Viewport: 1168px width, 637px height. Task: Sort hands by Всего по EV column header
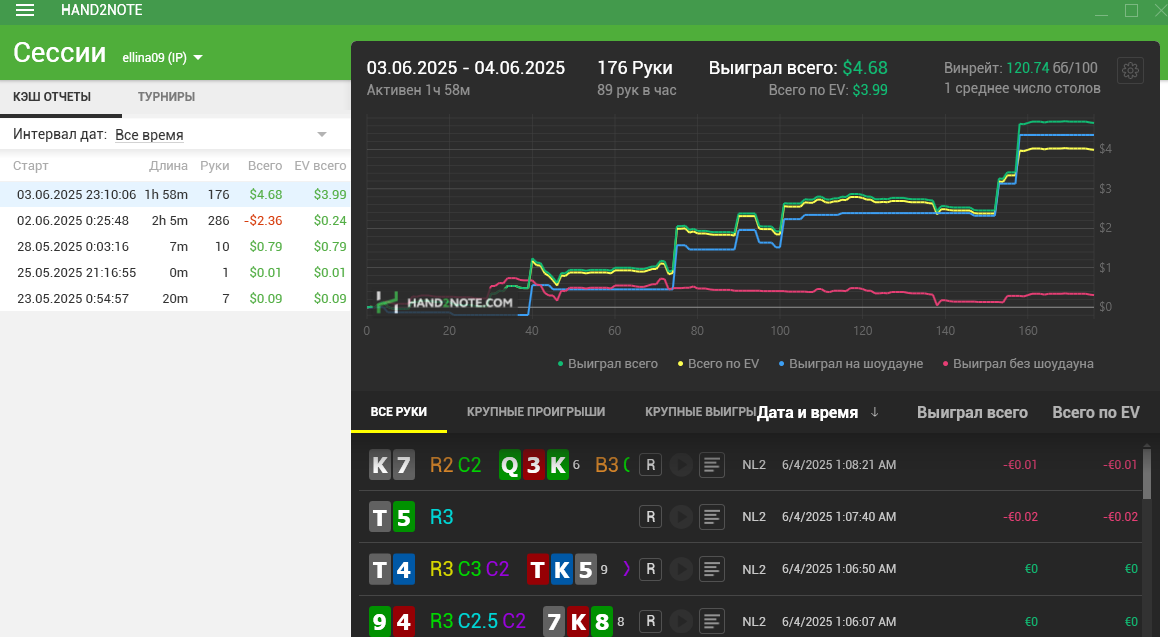point(1096,412)
